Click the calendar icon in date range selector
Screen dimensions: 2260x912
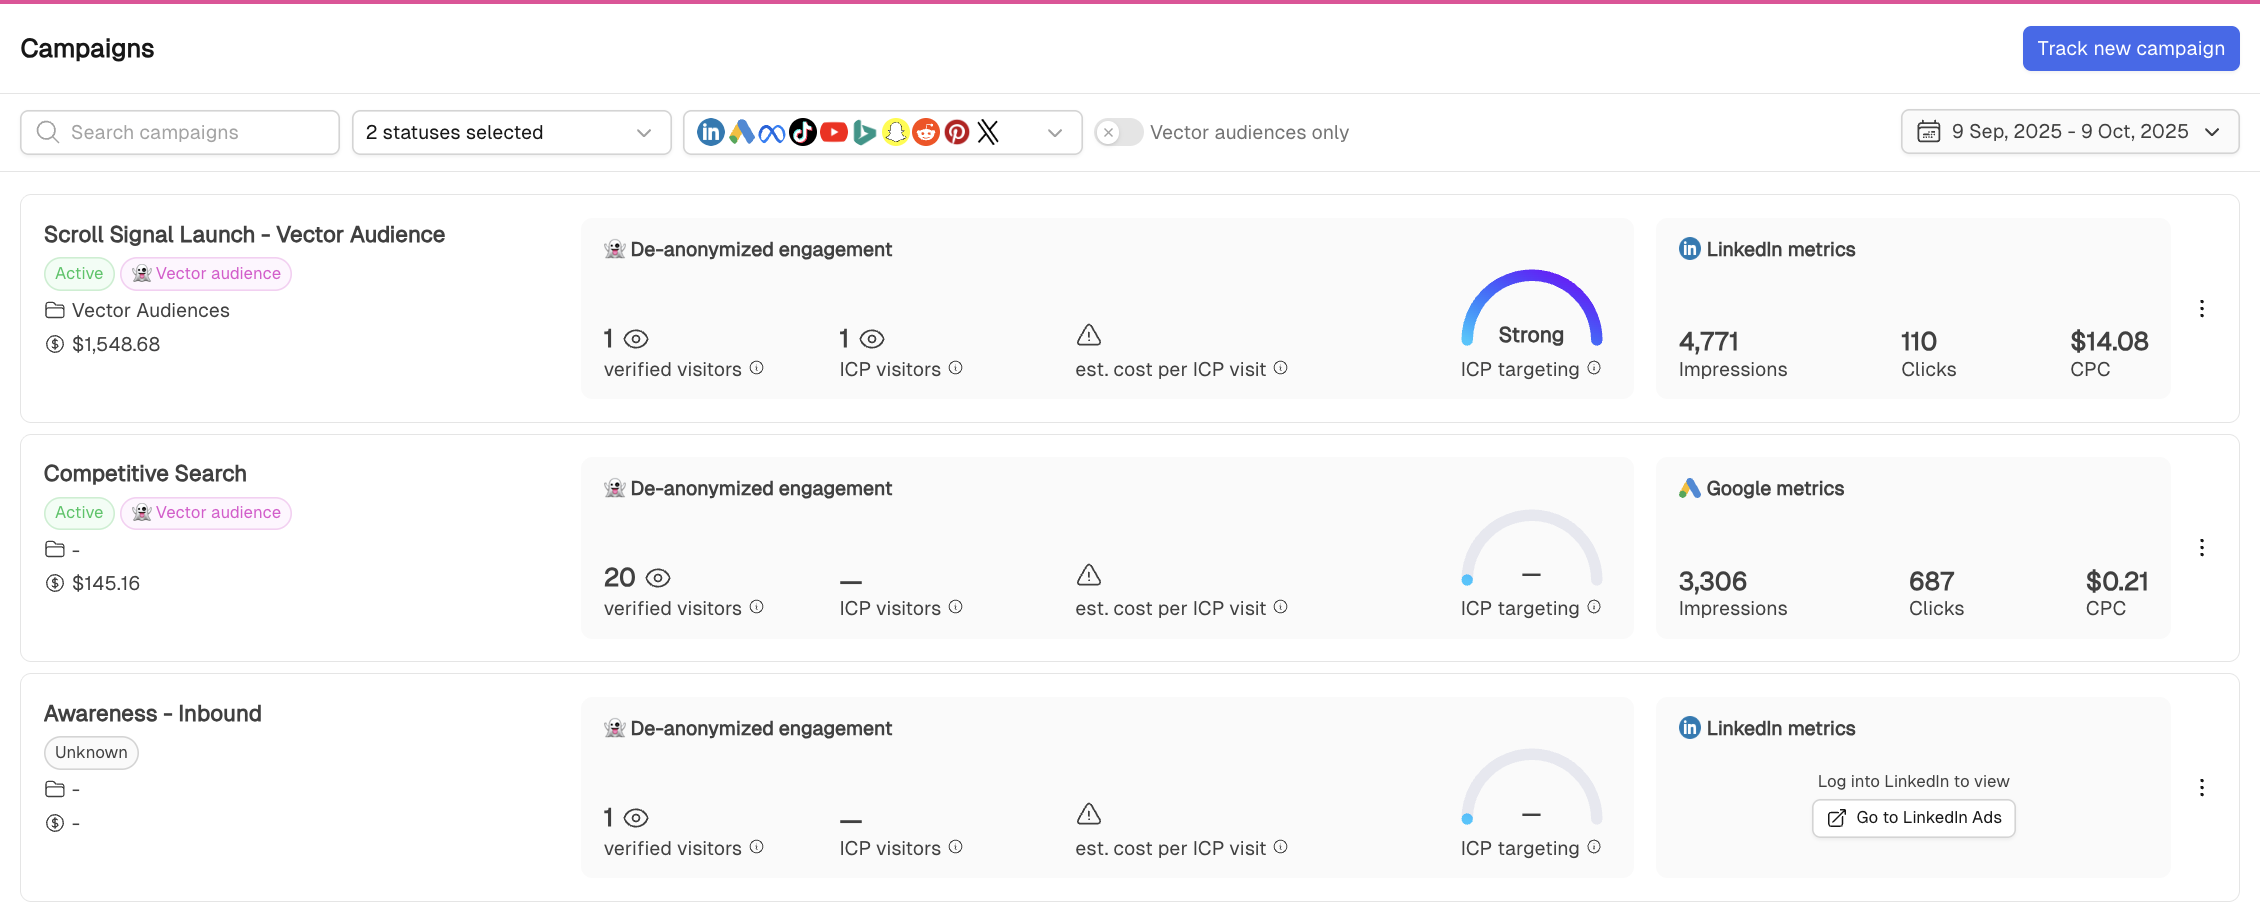[1929, 132]
